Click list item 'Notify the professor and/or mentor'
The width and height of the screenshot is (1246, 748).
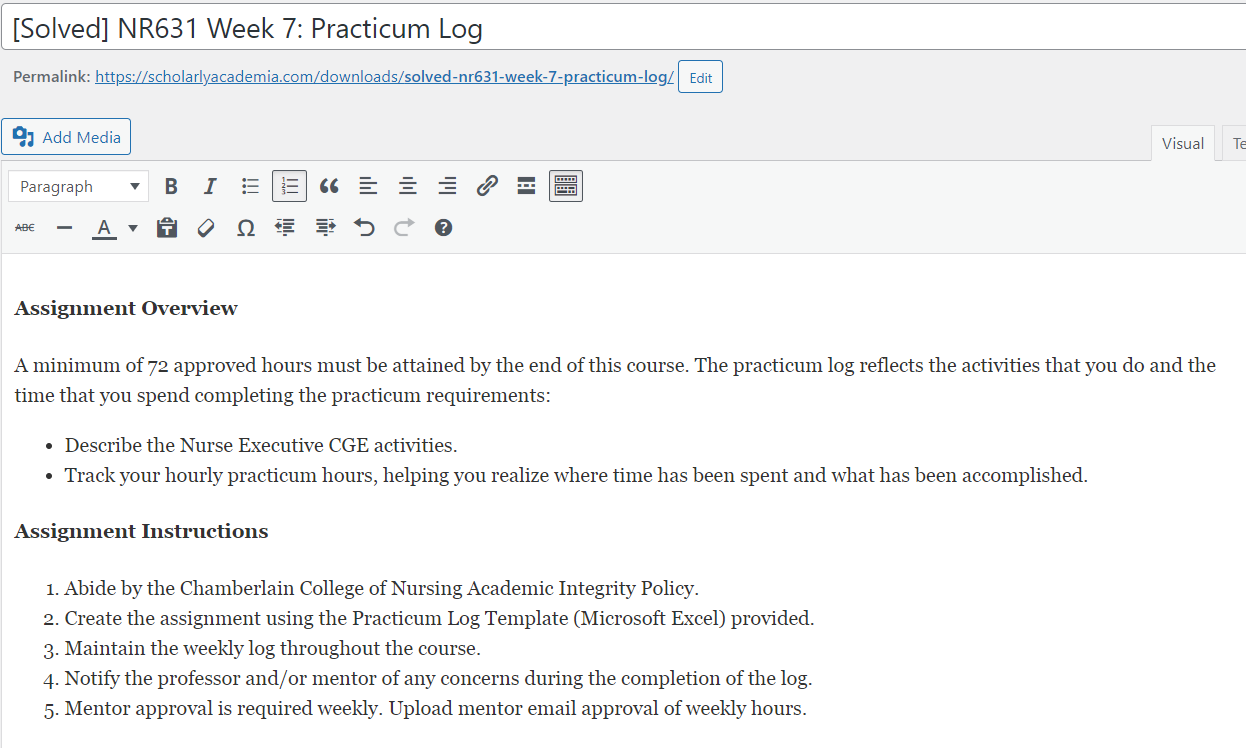click(x=439, y=678)
